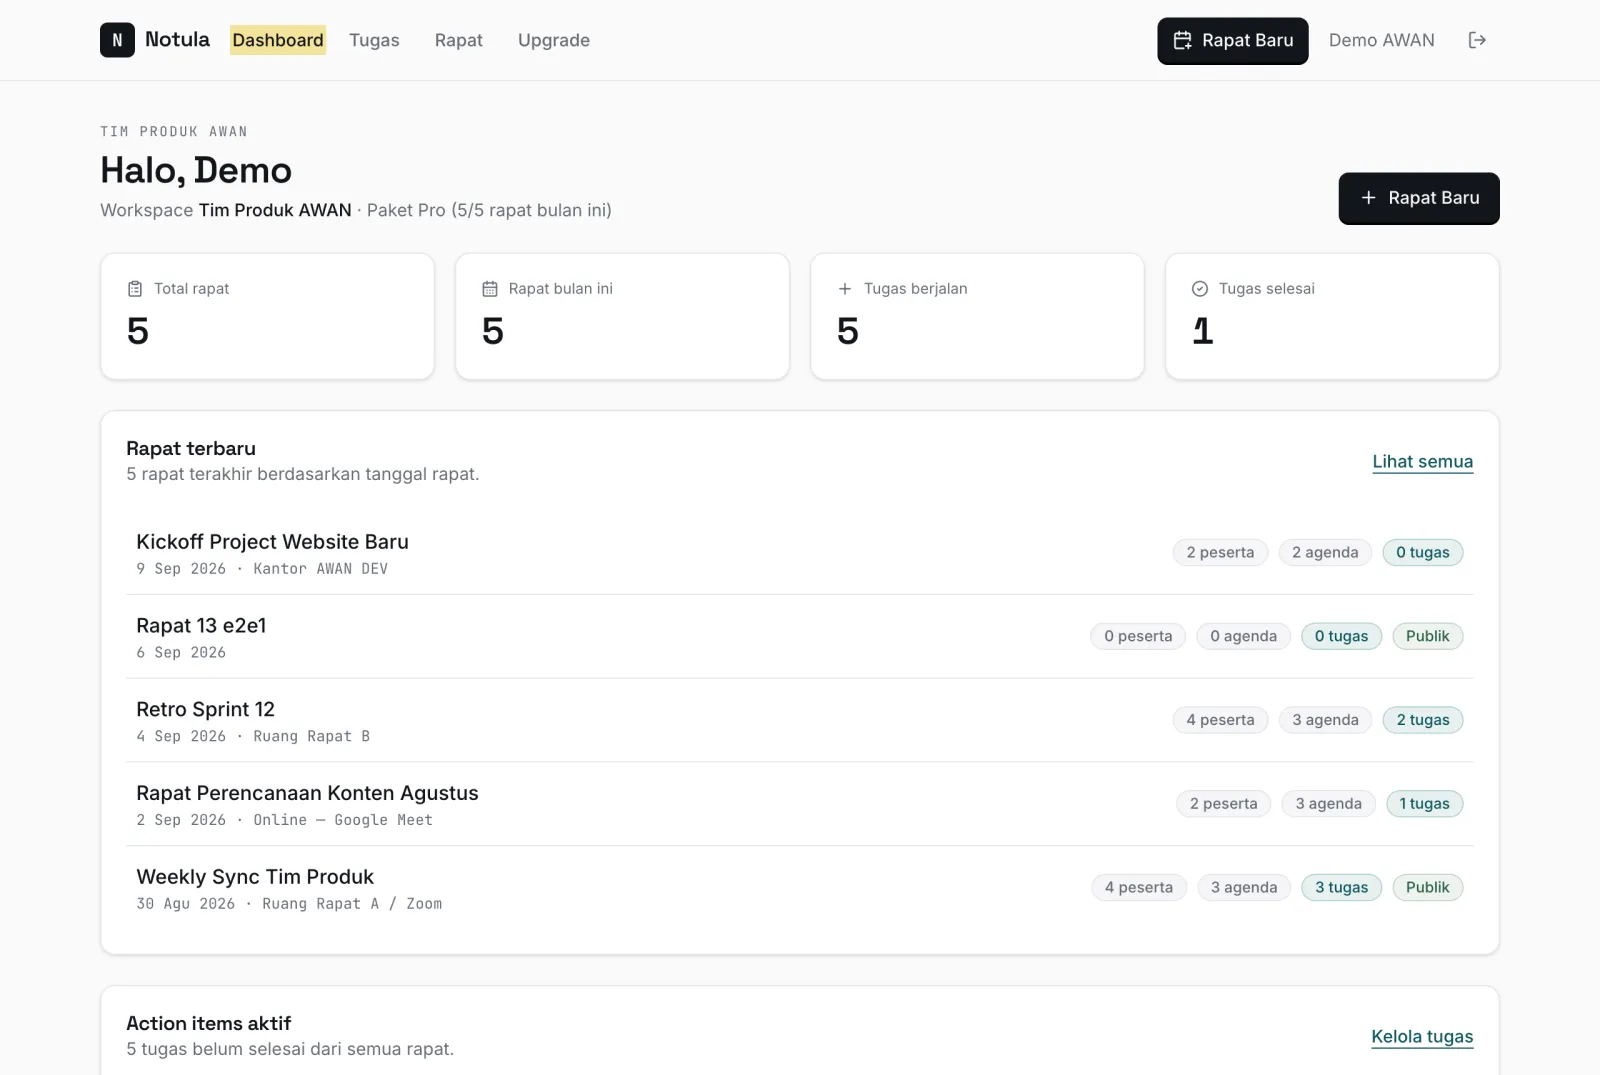Click the logout icon in header
The image size is (1600, 1075).
coord(1477,40)
